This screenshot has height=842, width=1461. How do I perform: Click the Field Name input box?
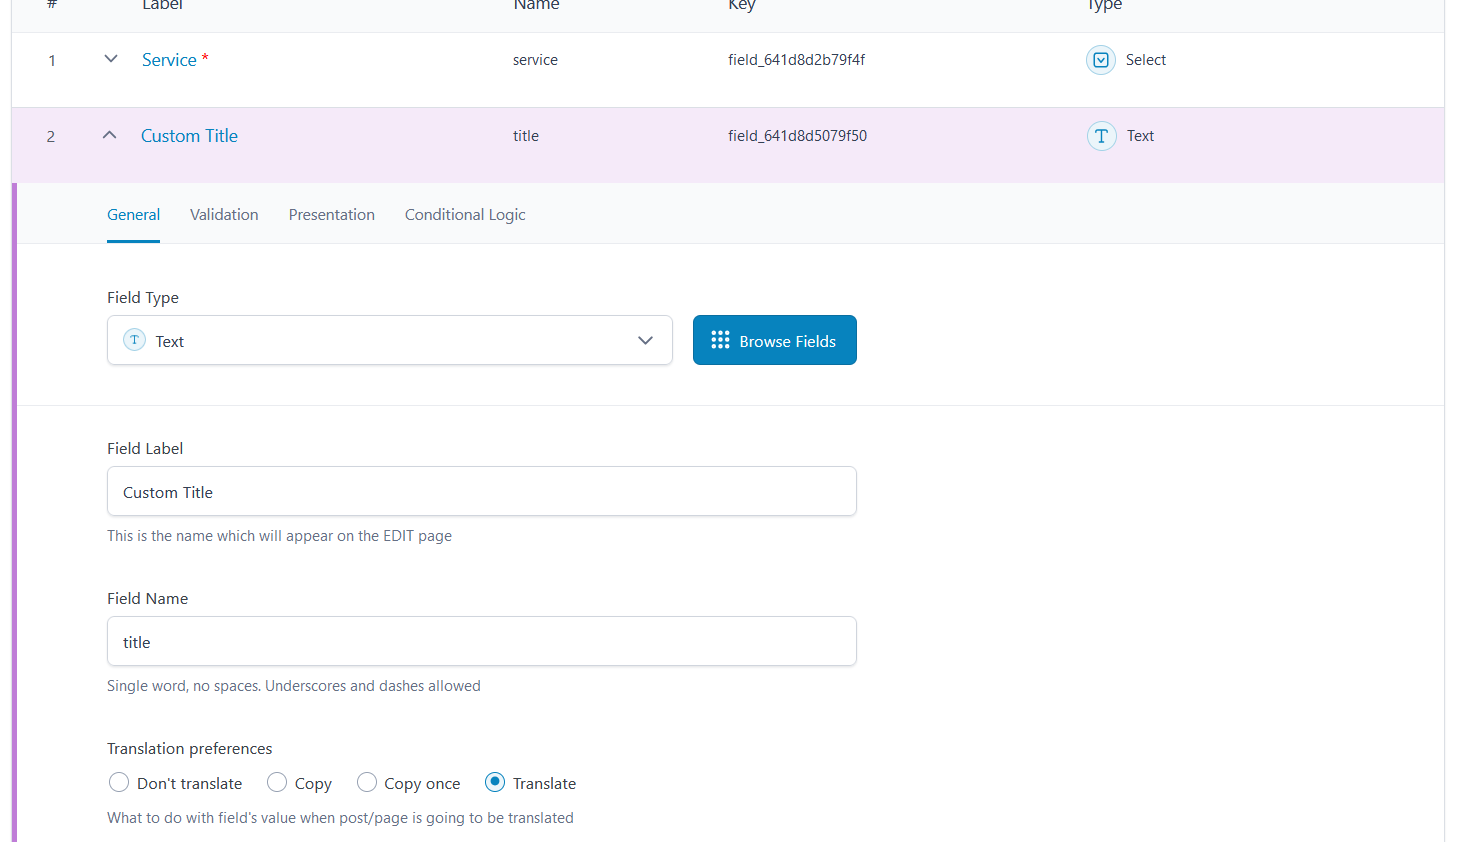click(482, 641)
